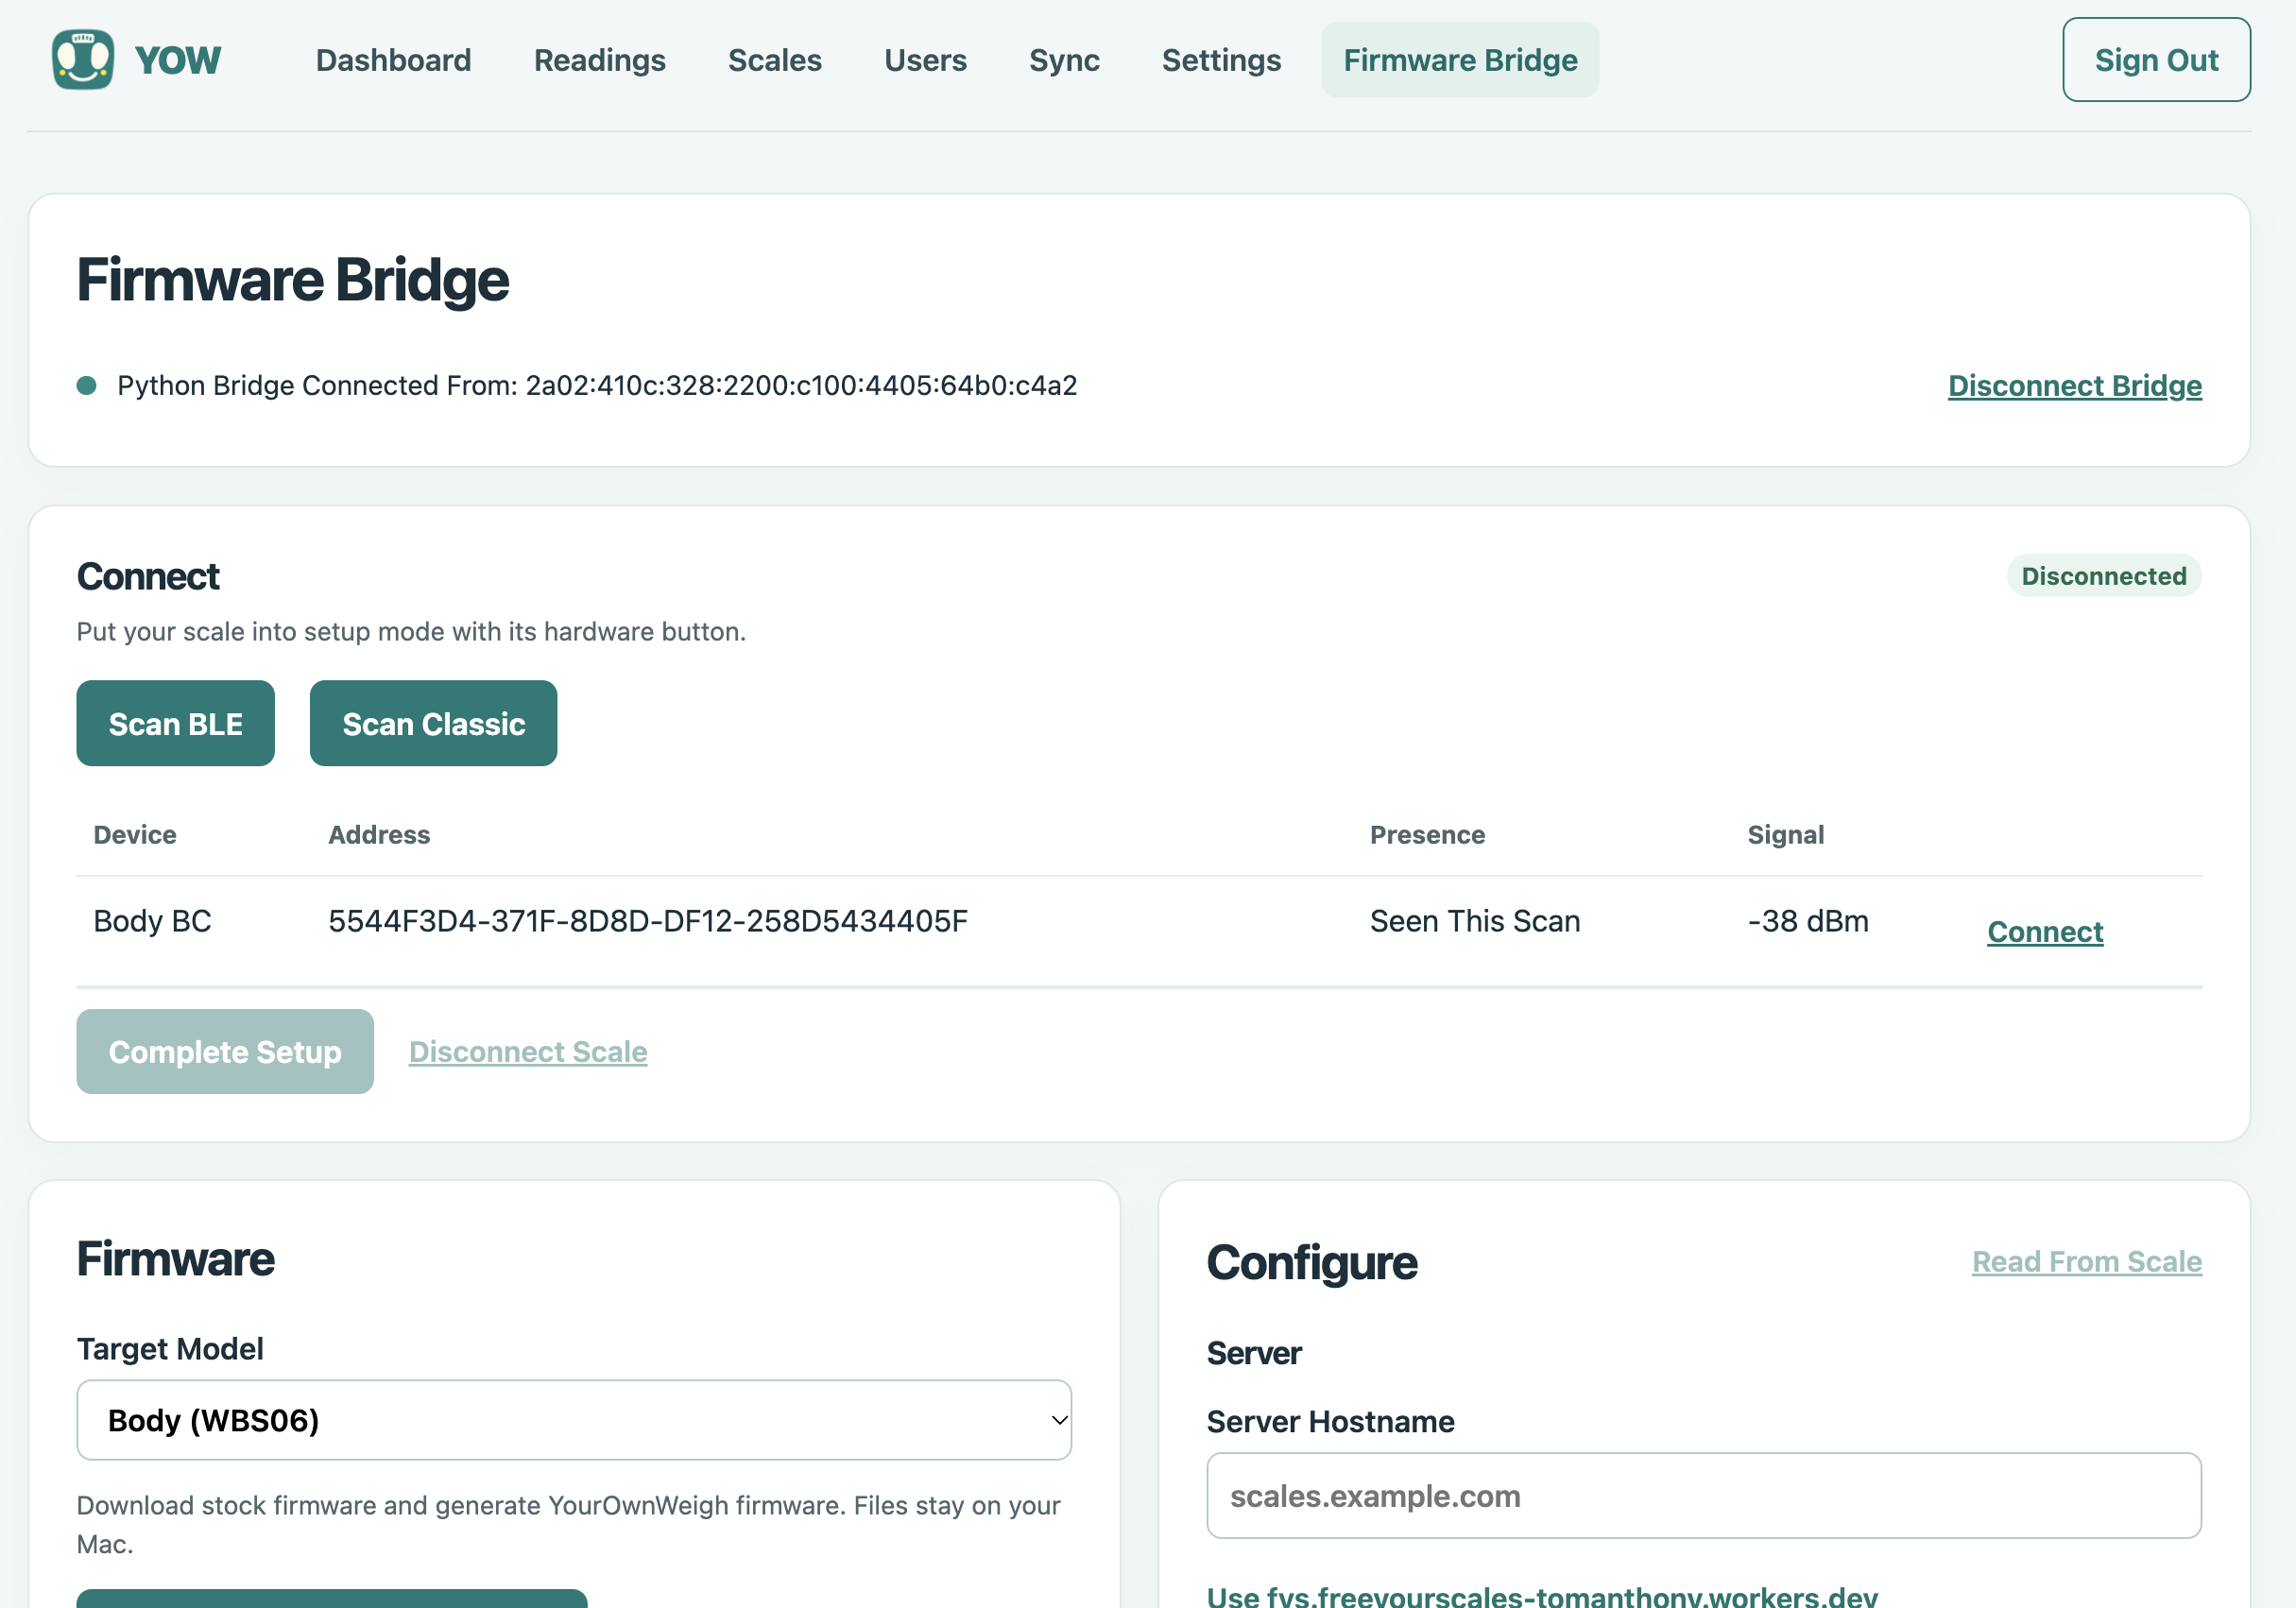Open the Sync page
Screen dimensions: 2296x1608
pyautogui.click(x=1064, y=60)
